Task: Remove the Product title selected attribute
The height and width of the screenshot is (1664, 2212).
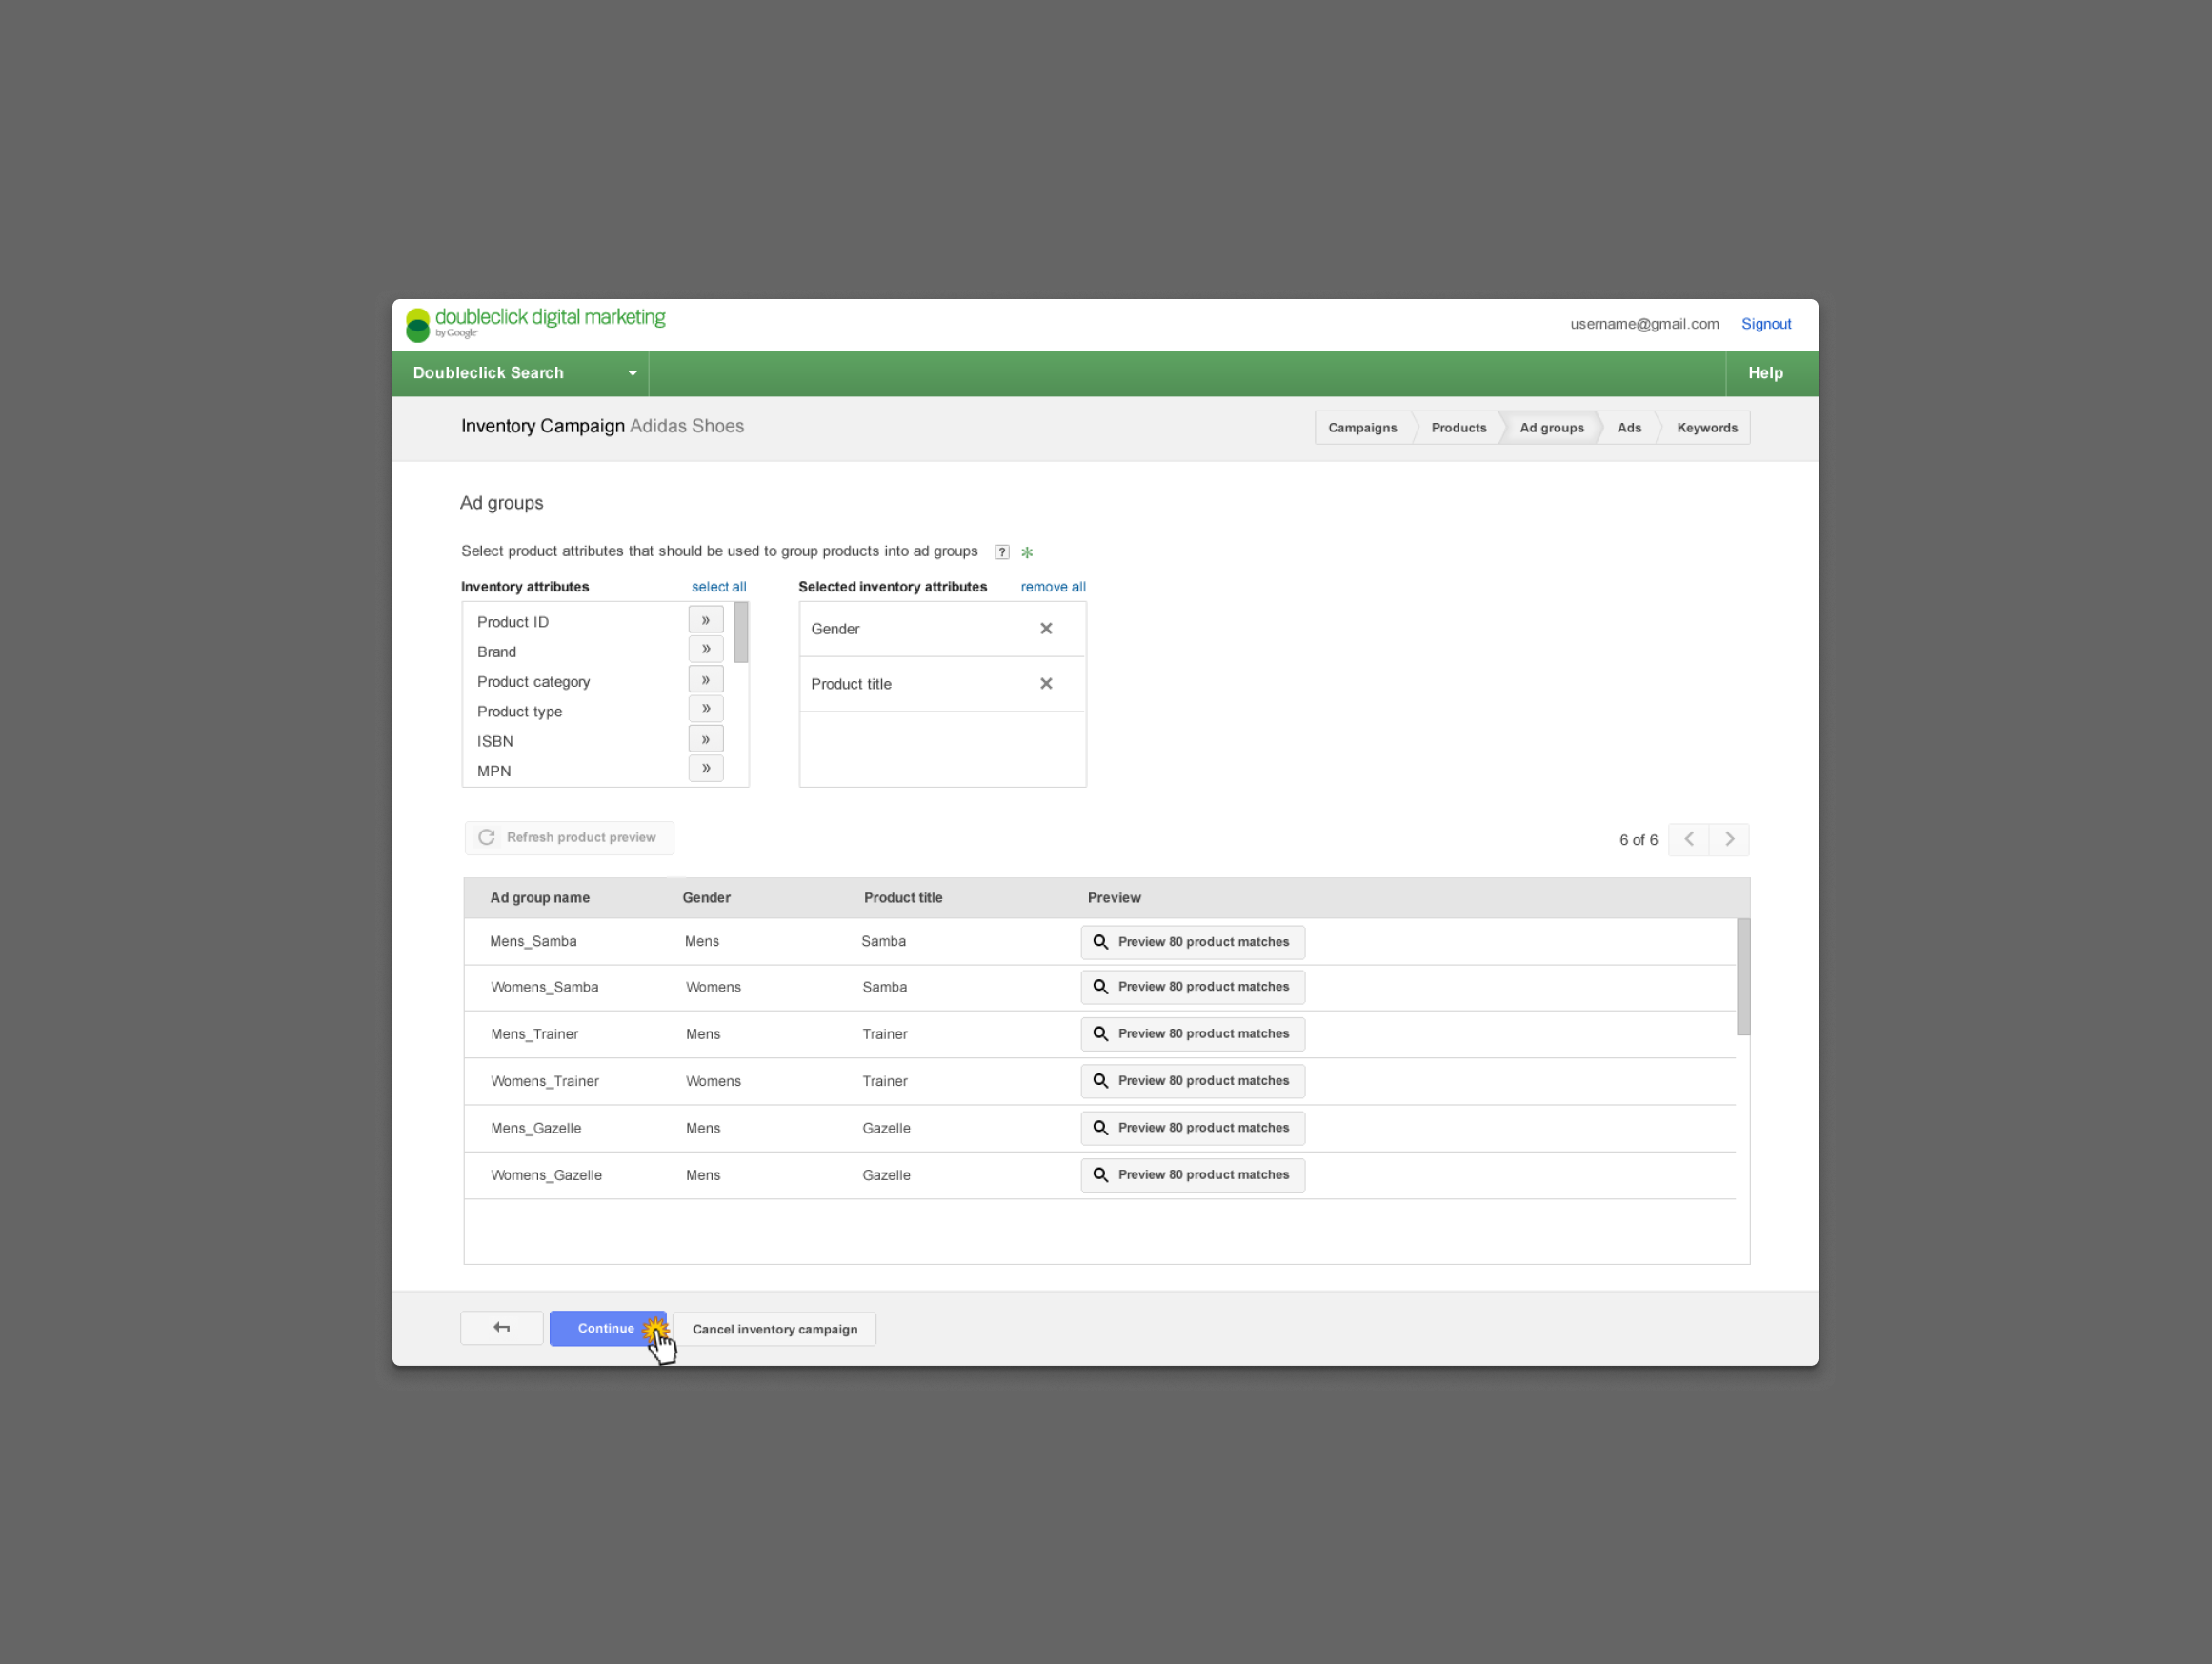Action: pyautogui.click(x=1046, y=684)
